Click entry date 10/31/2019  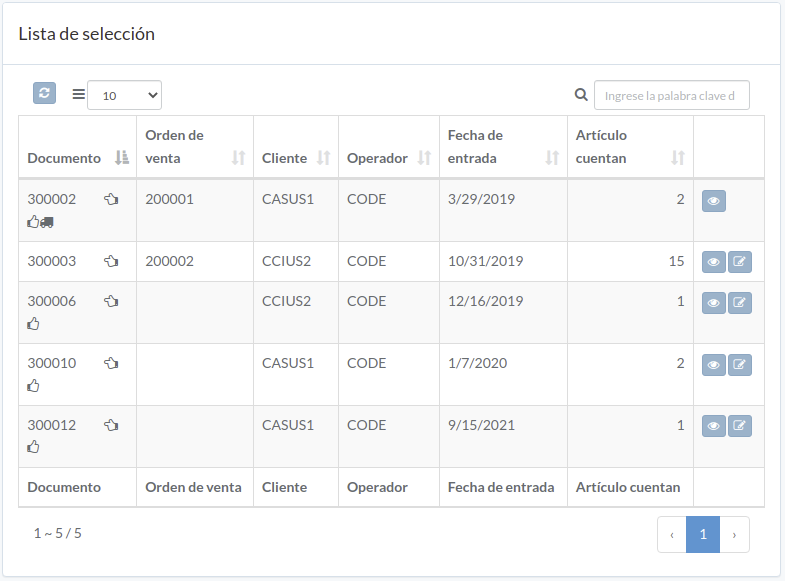point(485,261)
